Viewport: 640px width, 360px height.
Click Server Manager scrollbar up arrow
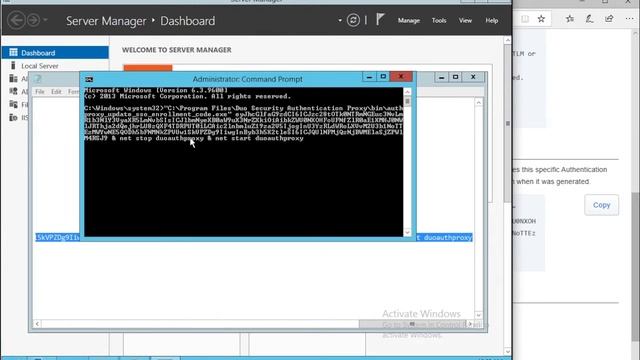(x=507, y=40)
